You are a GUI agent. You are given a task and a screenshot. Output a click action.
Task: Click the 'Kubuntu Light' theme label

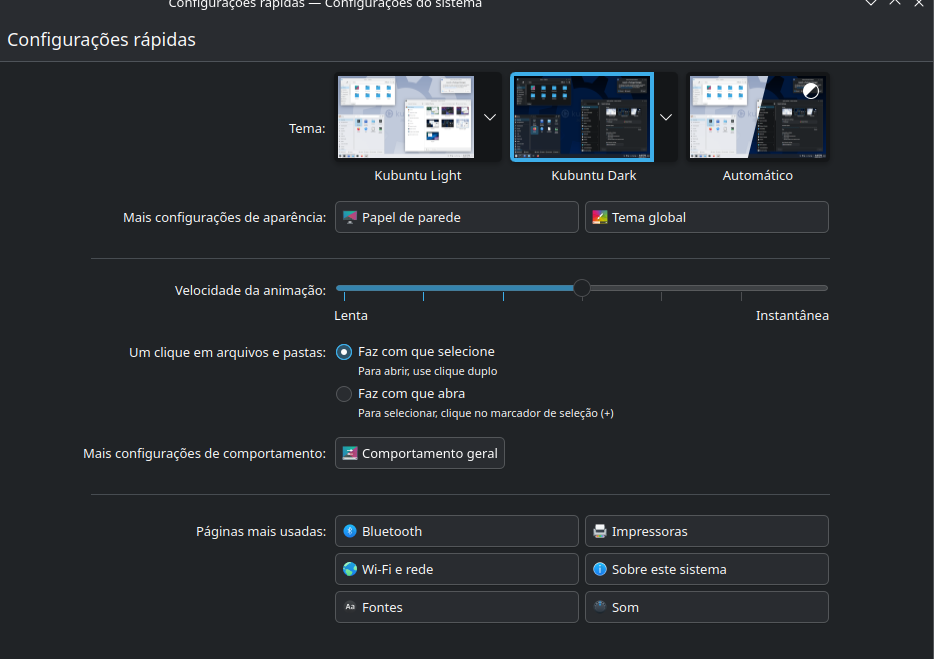click(418, 175)
